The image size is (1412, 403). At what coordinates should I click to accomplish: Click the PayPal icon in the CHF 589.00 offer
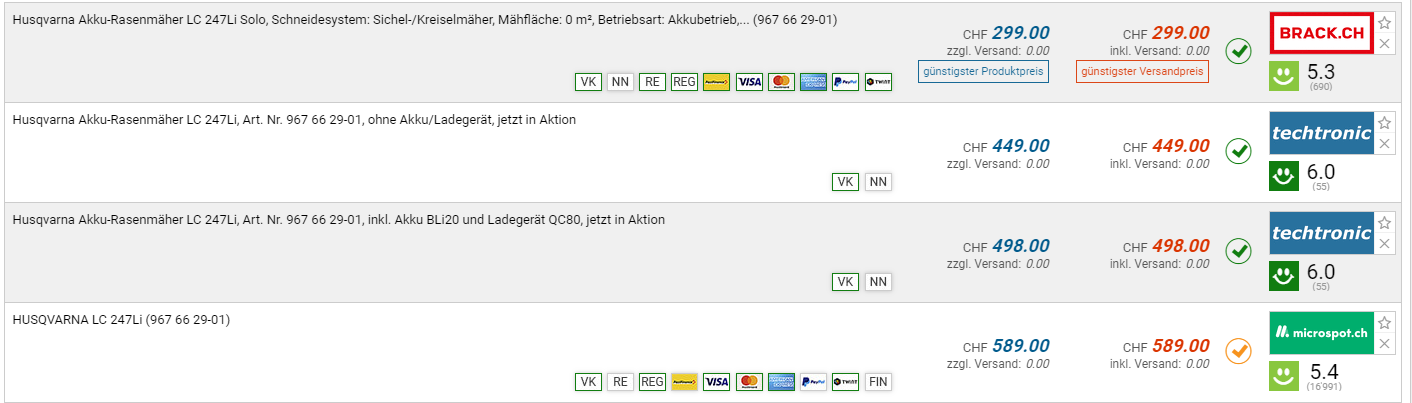pyautogui.click(x=813, y=381)
